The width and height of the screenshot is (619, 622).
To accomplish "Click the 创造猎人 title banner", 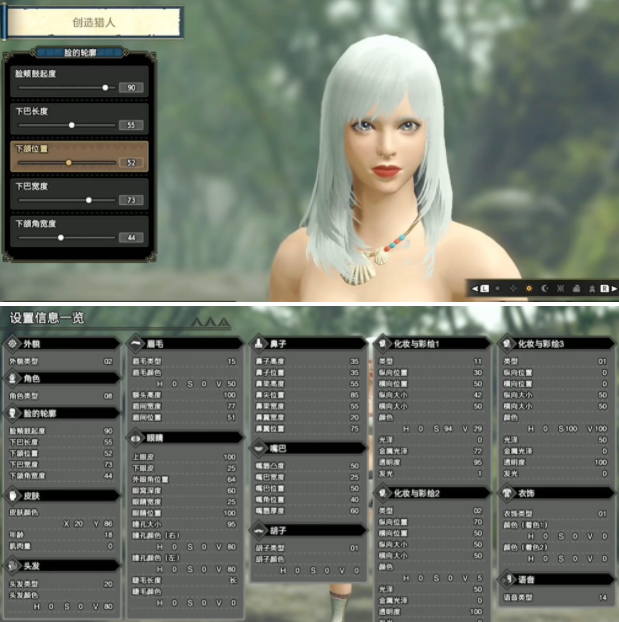I will [94, 22].
